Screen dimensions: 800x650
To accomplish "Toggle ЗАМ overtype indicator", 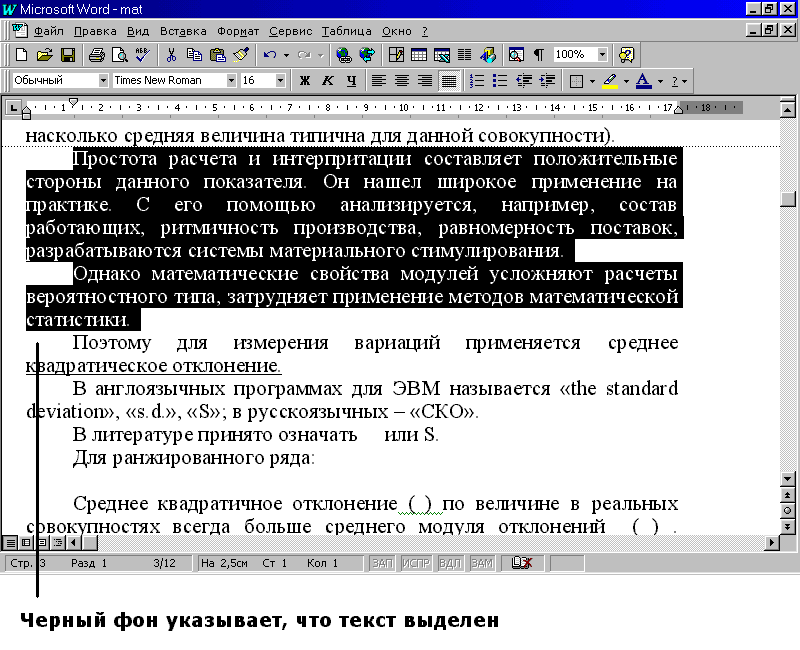I will pos(482,563).
